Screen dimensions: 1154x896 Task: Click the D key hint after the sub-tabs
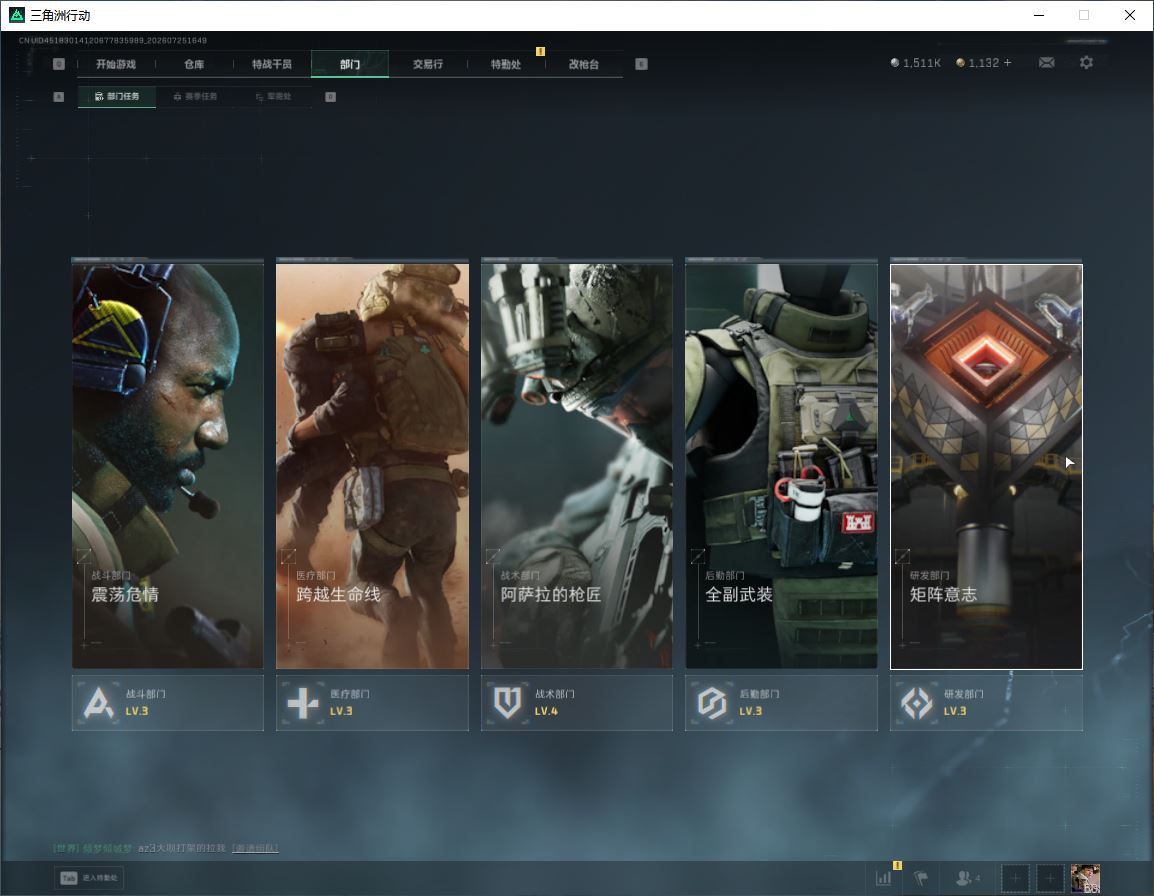[x=330, y=96]
